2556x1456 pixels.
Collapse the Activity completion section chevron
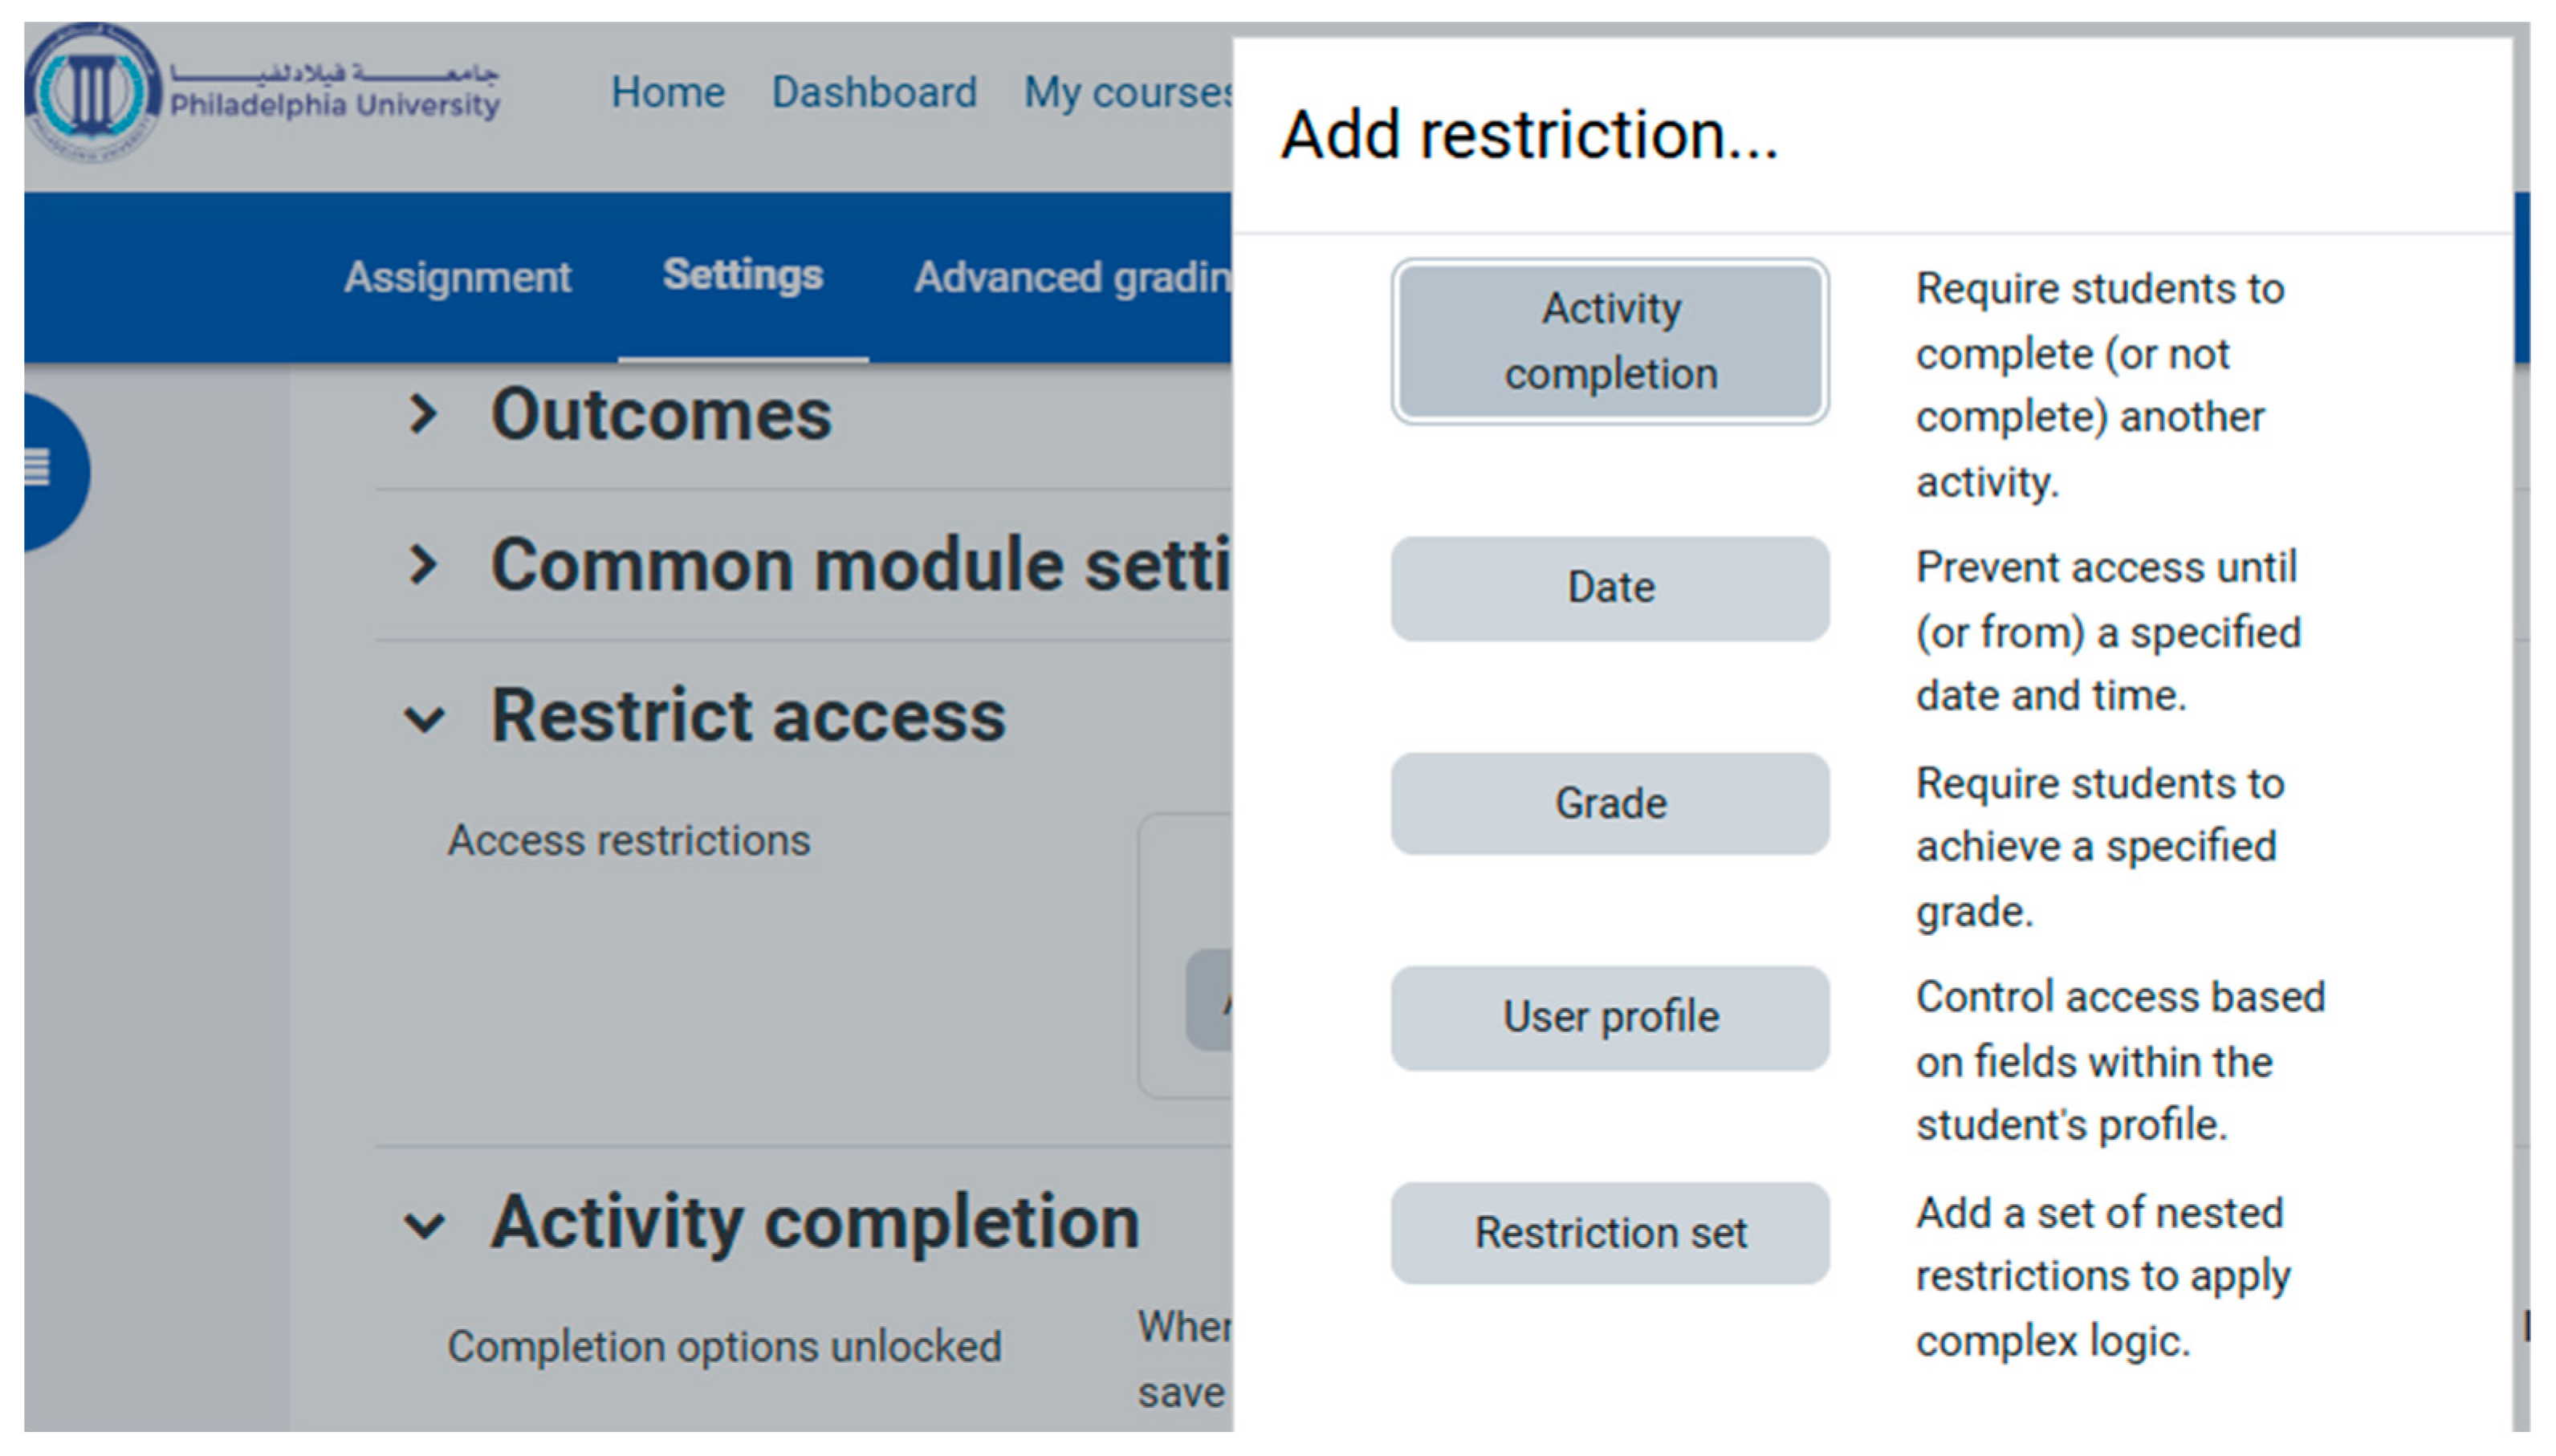pos(424,1224)
